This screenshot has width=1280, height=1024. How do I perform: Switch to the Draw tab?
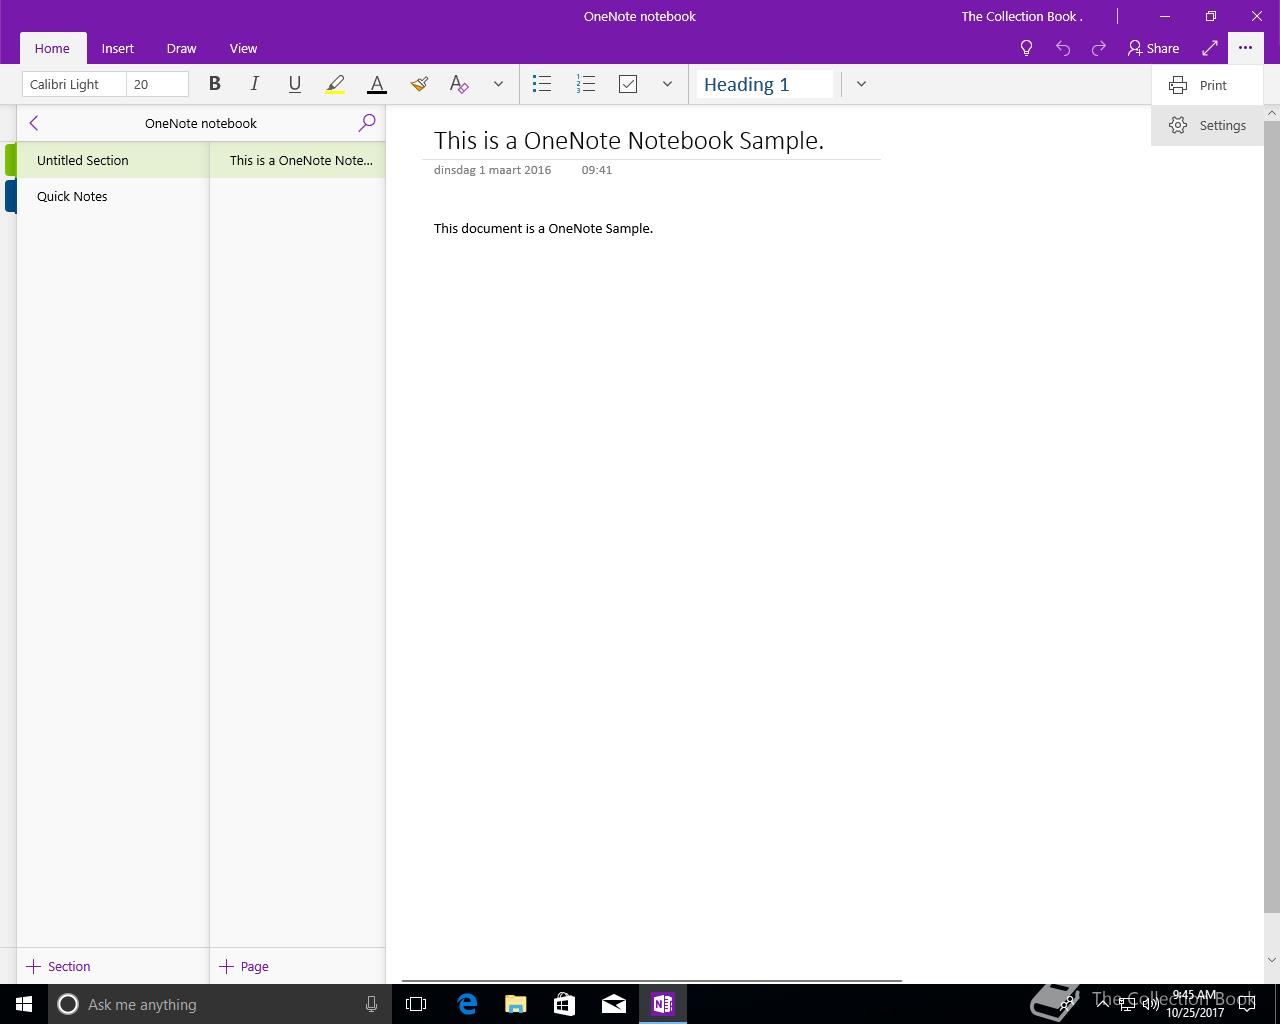coord(181,48)
